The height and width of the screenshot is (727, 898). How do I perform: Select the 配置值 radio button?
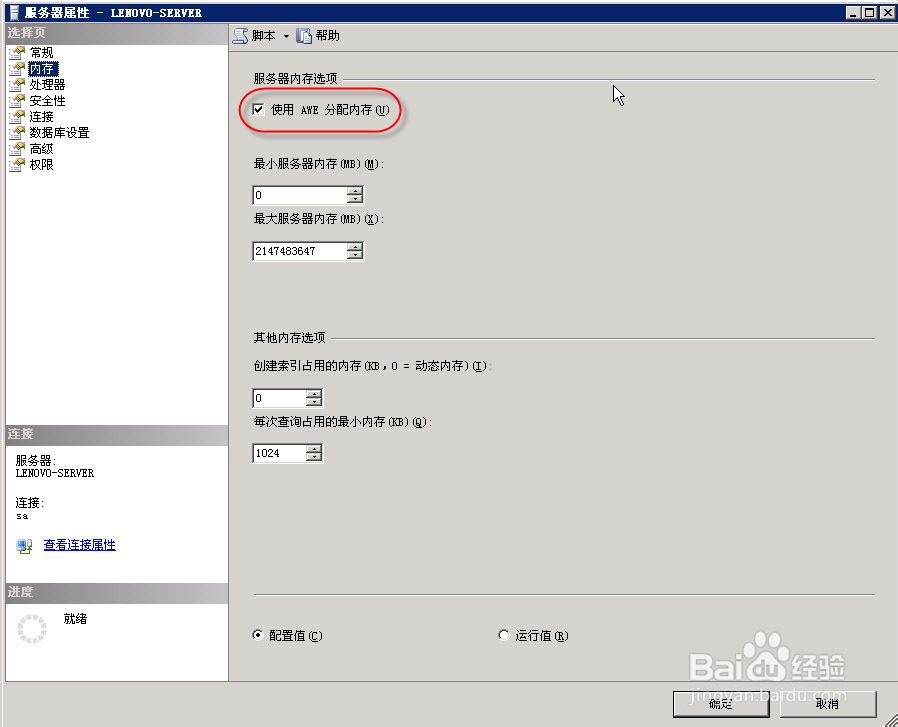point(258,635)
